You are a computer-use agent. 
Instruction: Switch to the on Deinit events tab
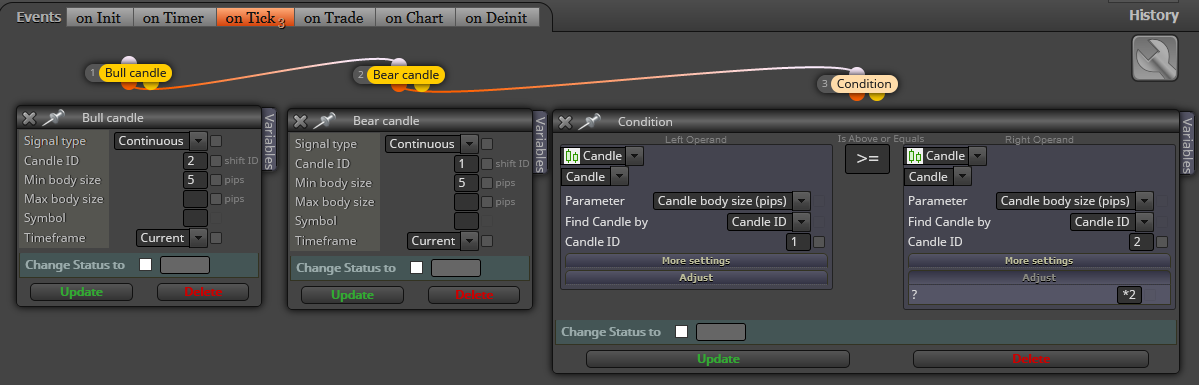click(x=497, y=18)
